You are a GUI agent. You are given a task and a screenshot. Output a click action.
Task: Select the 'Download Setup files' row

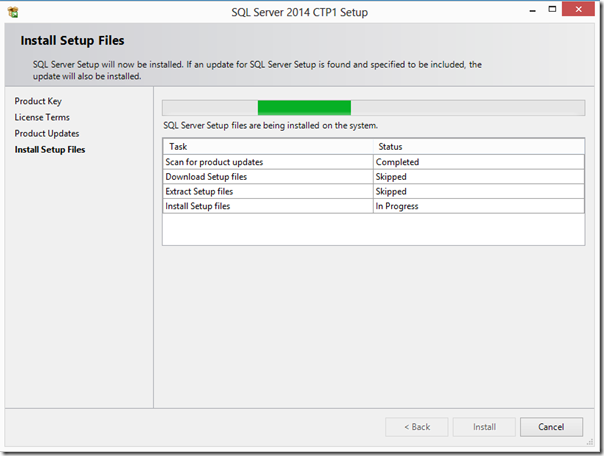374,177
